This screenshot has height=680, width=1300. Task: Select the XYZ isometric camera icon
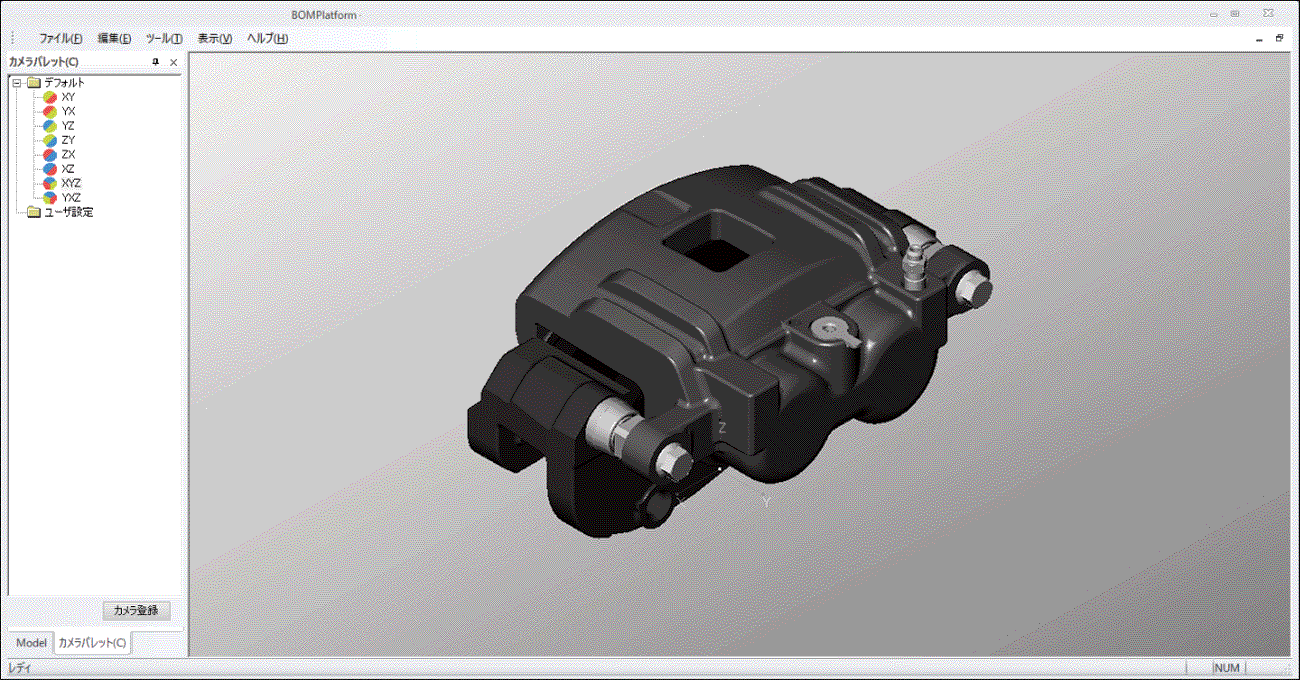(x=50, y=184)
